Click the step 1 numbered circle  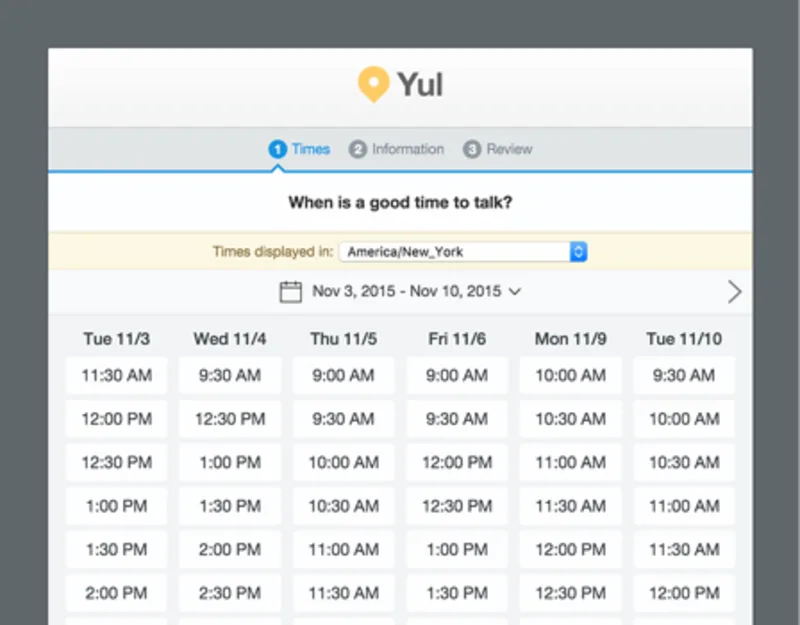(x=277, y=148)
